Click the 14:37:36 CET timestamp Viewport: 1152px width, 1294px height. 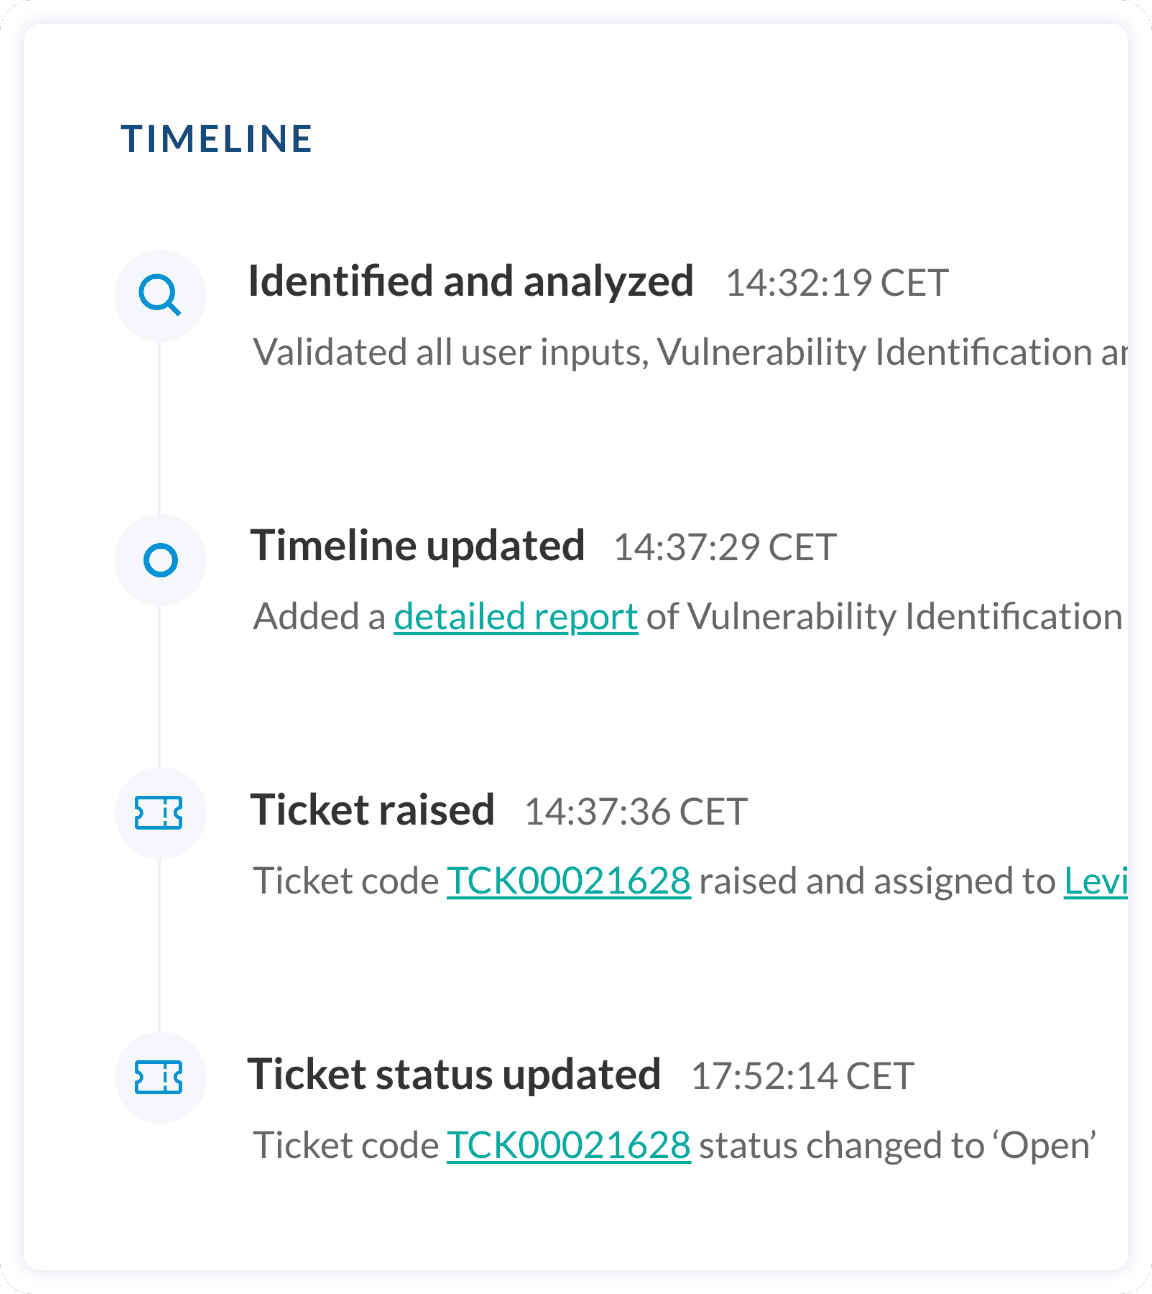636,812
